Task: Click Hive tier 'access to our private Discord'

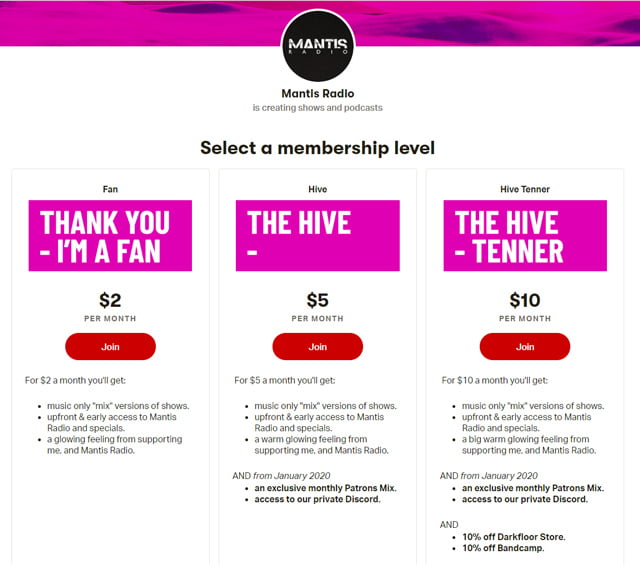Action: (x=317, y=499)
